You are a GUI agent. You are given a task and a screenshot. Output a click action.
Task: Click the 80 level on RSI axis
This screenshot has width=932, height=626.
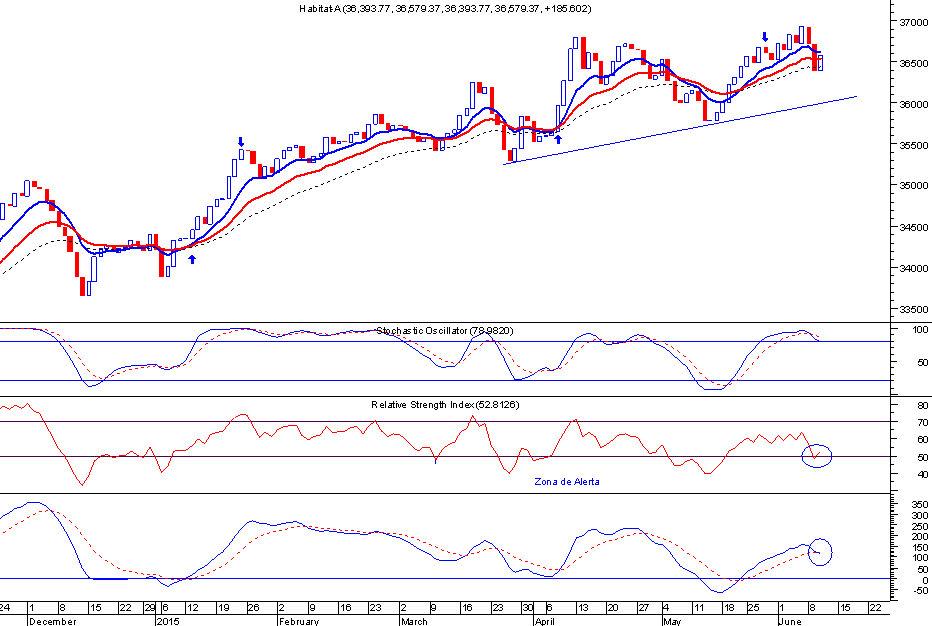(923, 405)
